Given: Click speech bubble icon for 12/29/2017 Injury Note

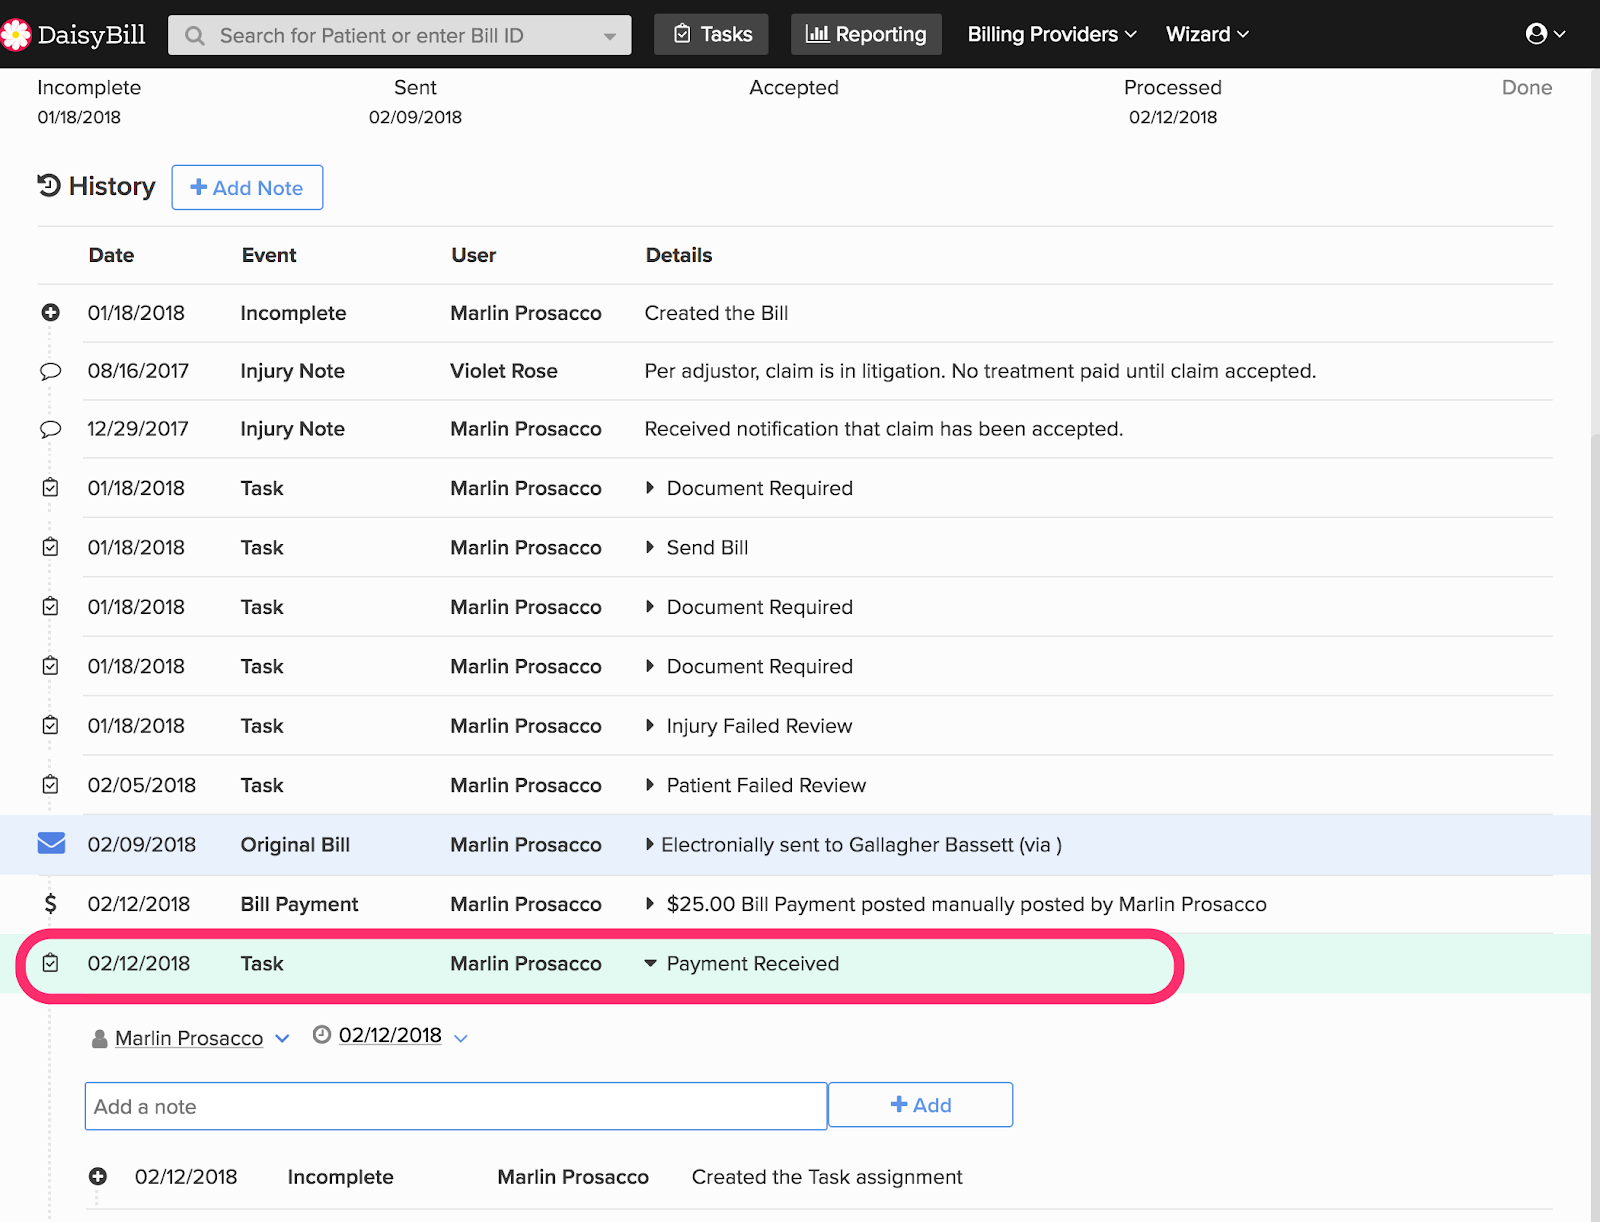Looking at the screenshot, I should tap(50, 430).
